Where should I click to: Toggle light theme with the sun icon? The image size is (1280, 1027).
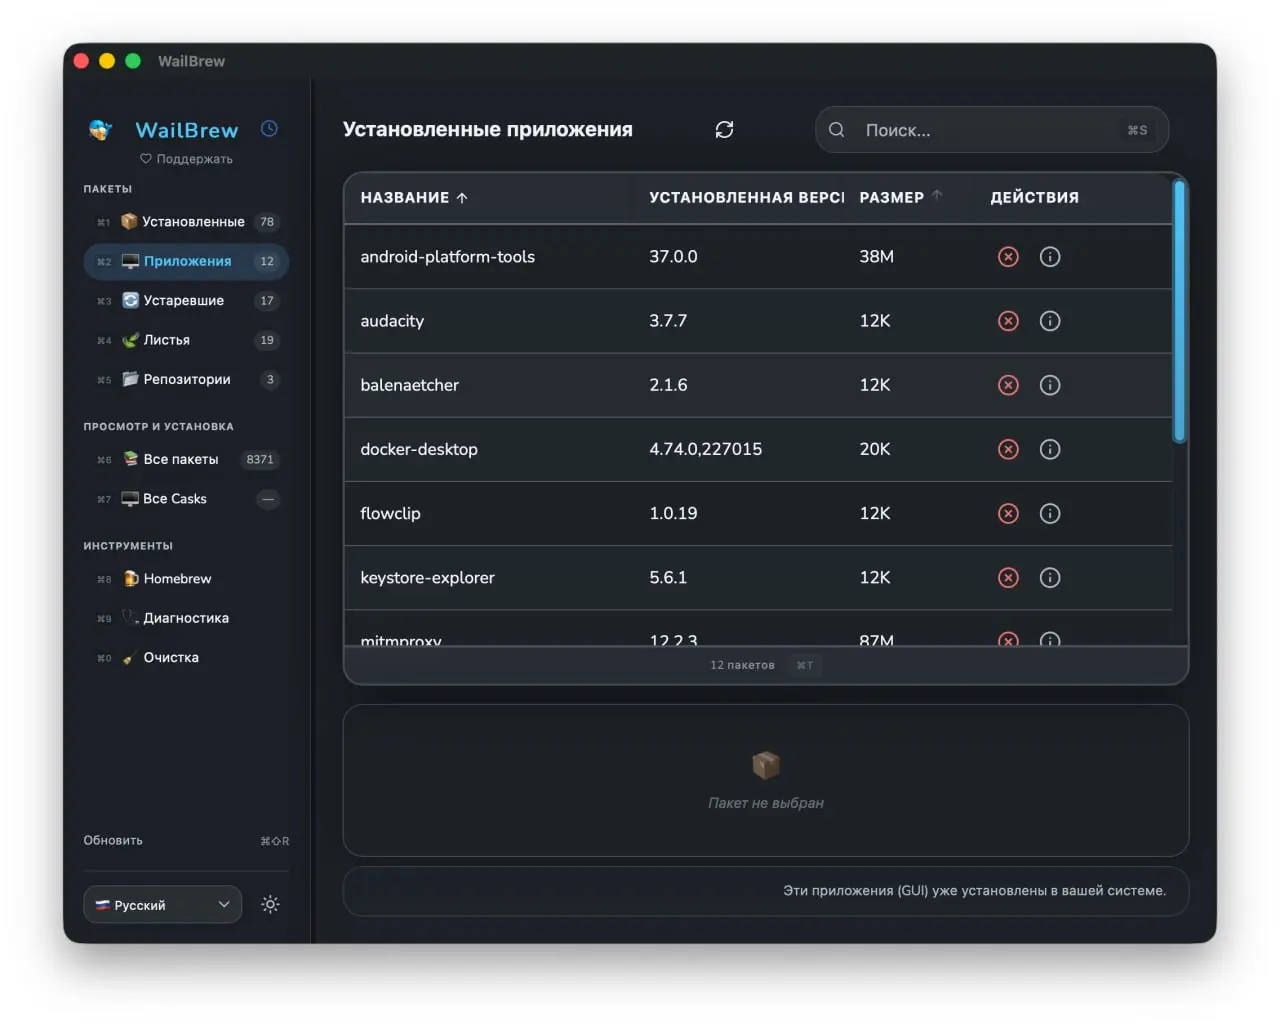[x=270, y=904]
